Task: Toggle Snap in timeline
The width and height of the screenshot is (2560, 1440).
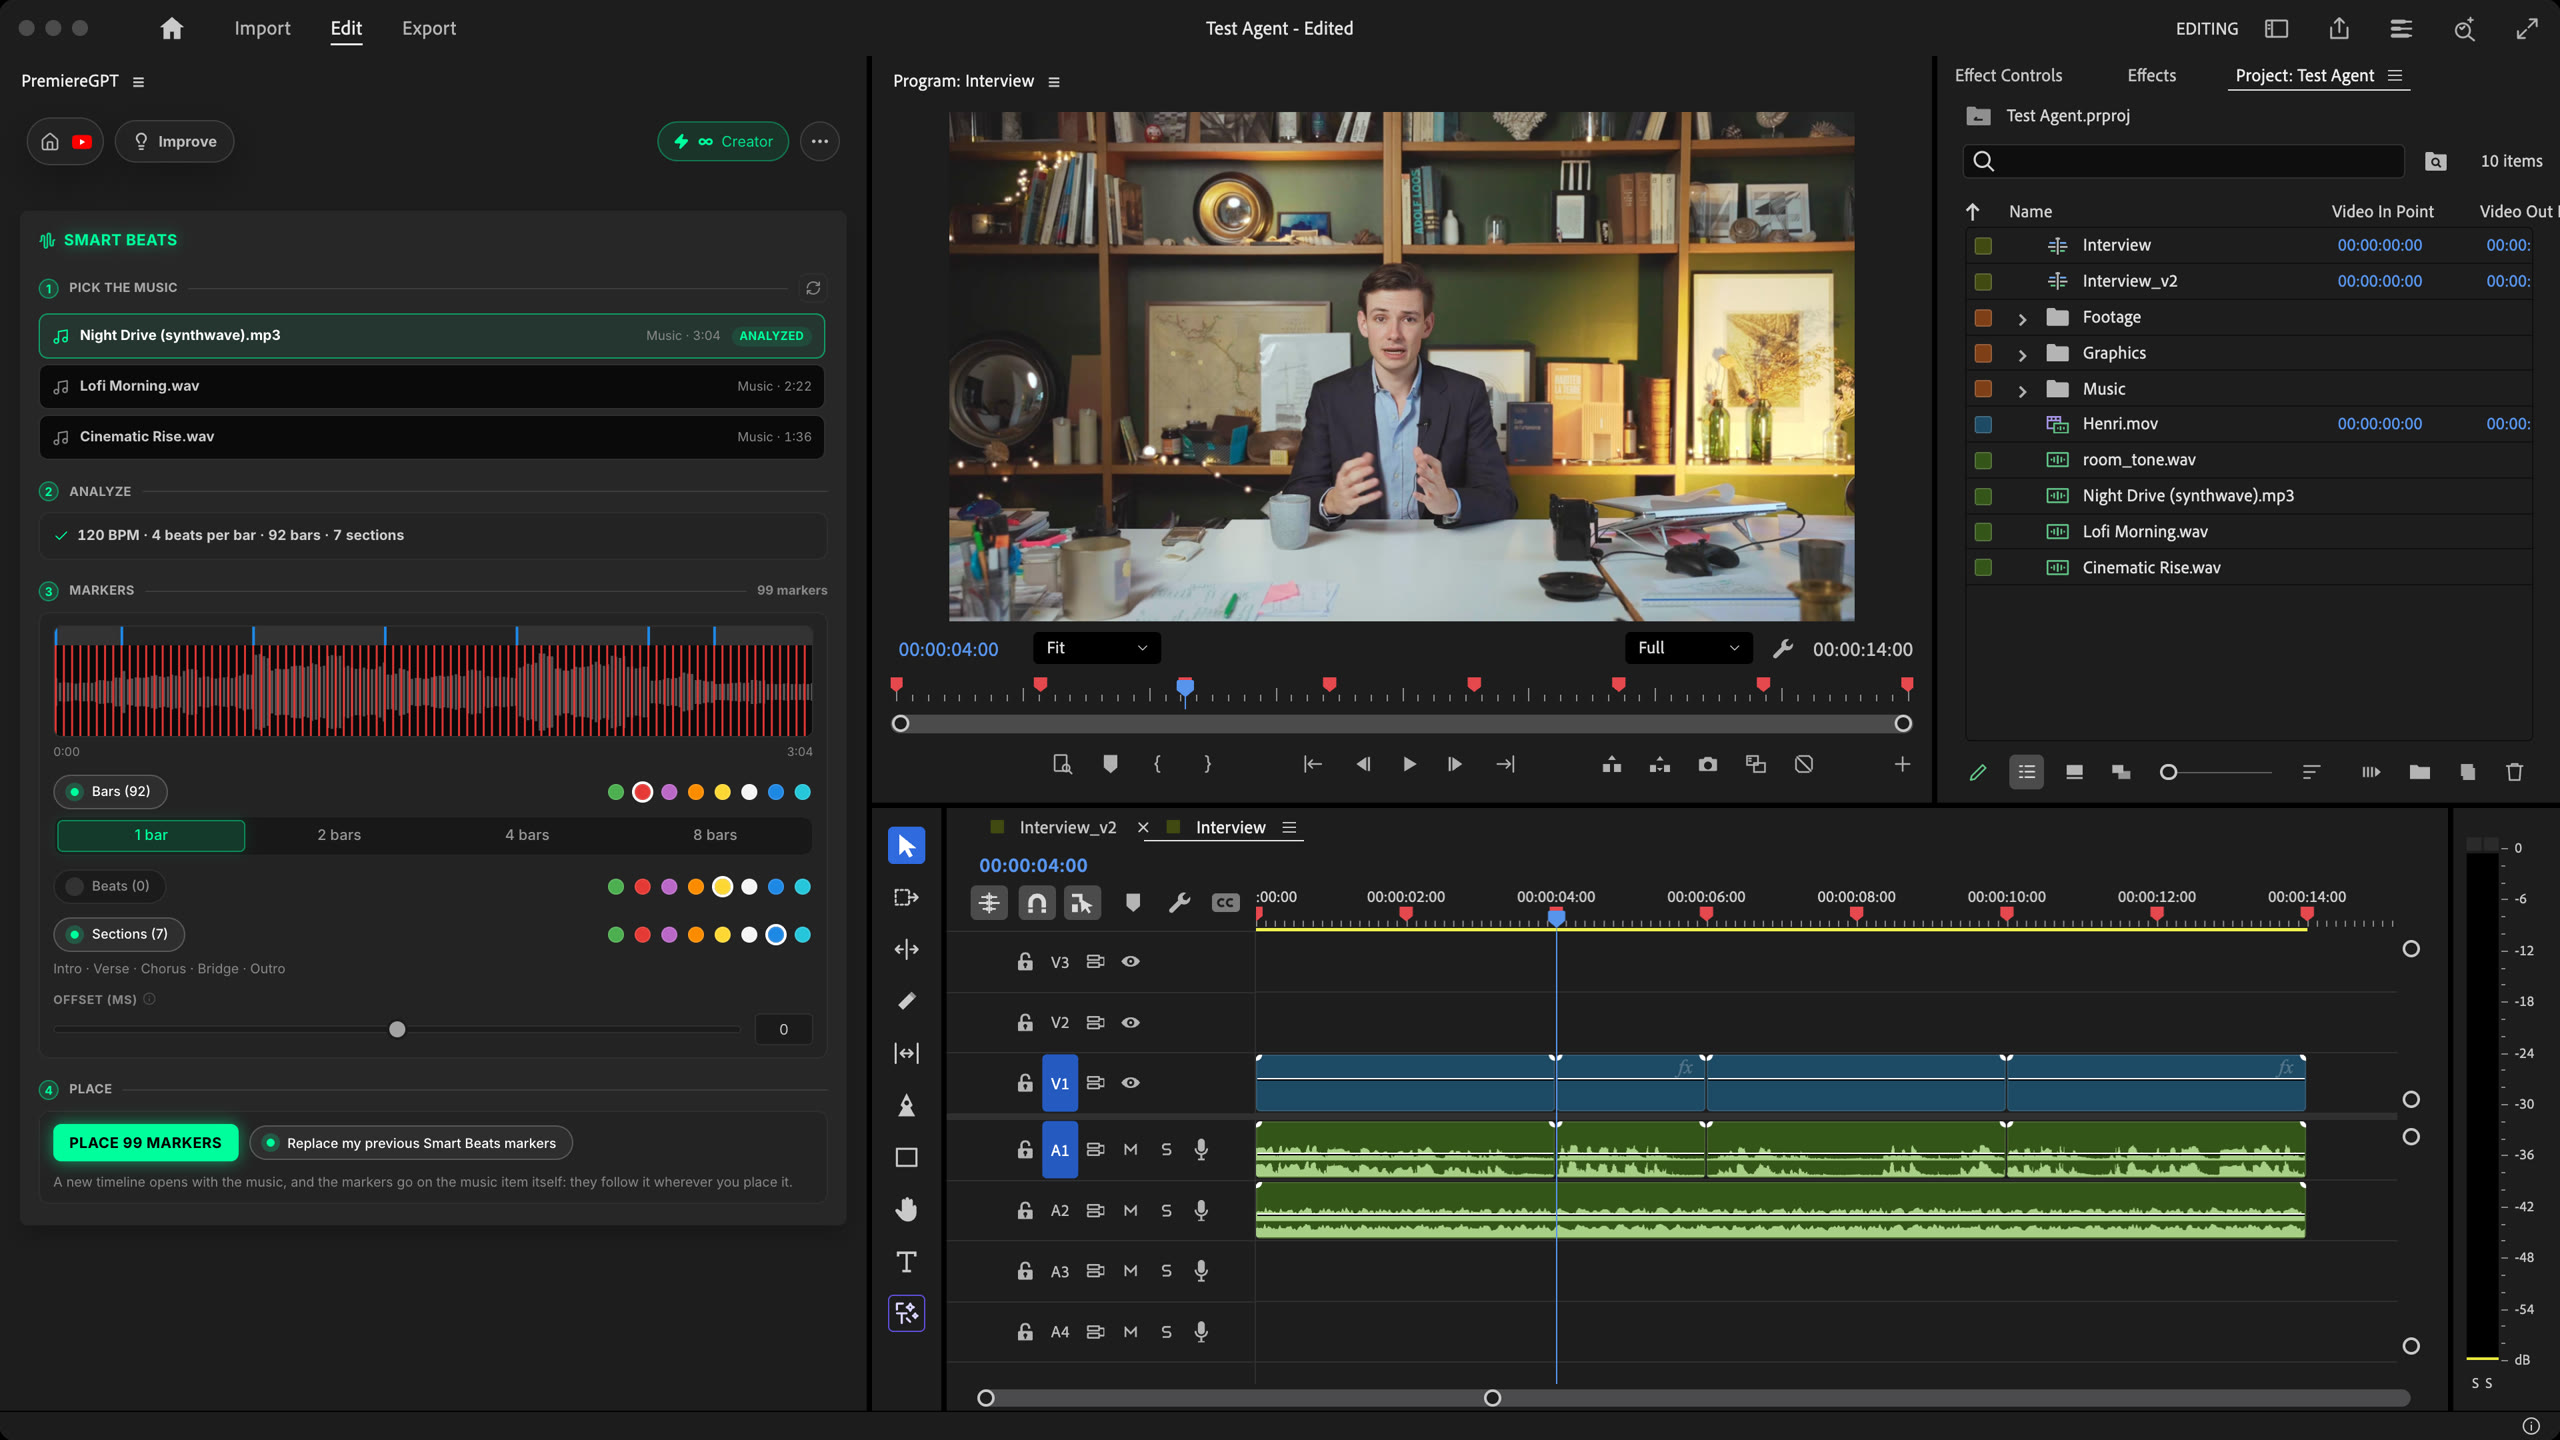Action: [x=1037, y=903]
